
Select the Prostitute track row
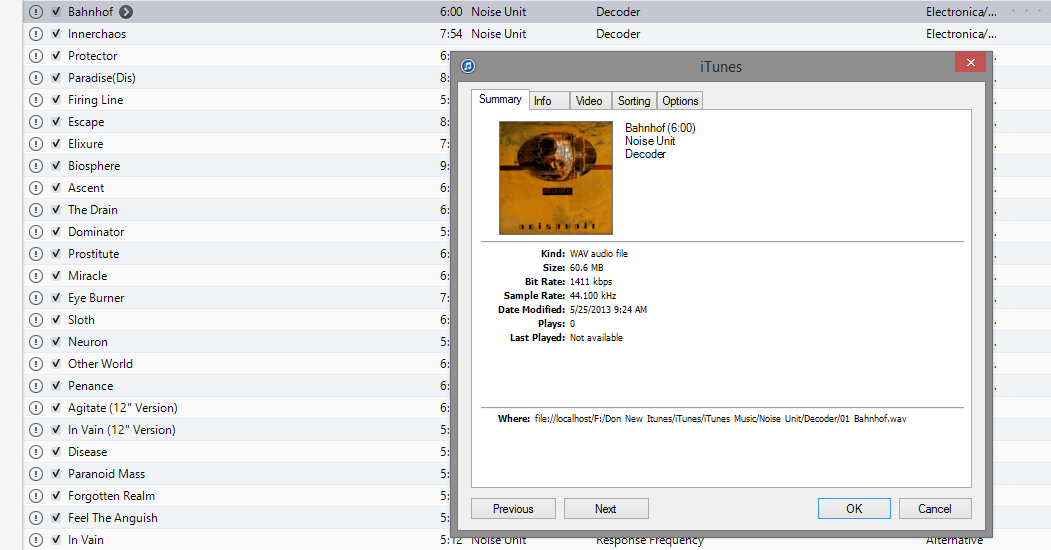[236, 254]
